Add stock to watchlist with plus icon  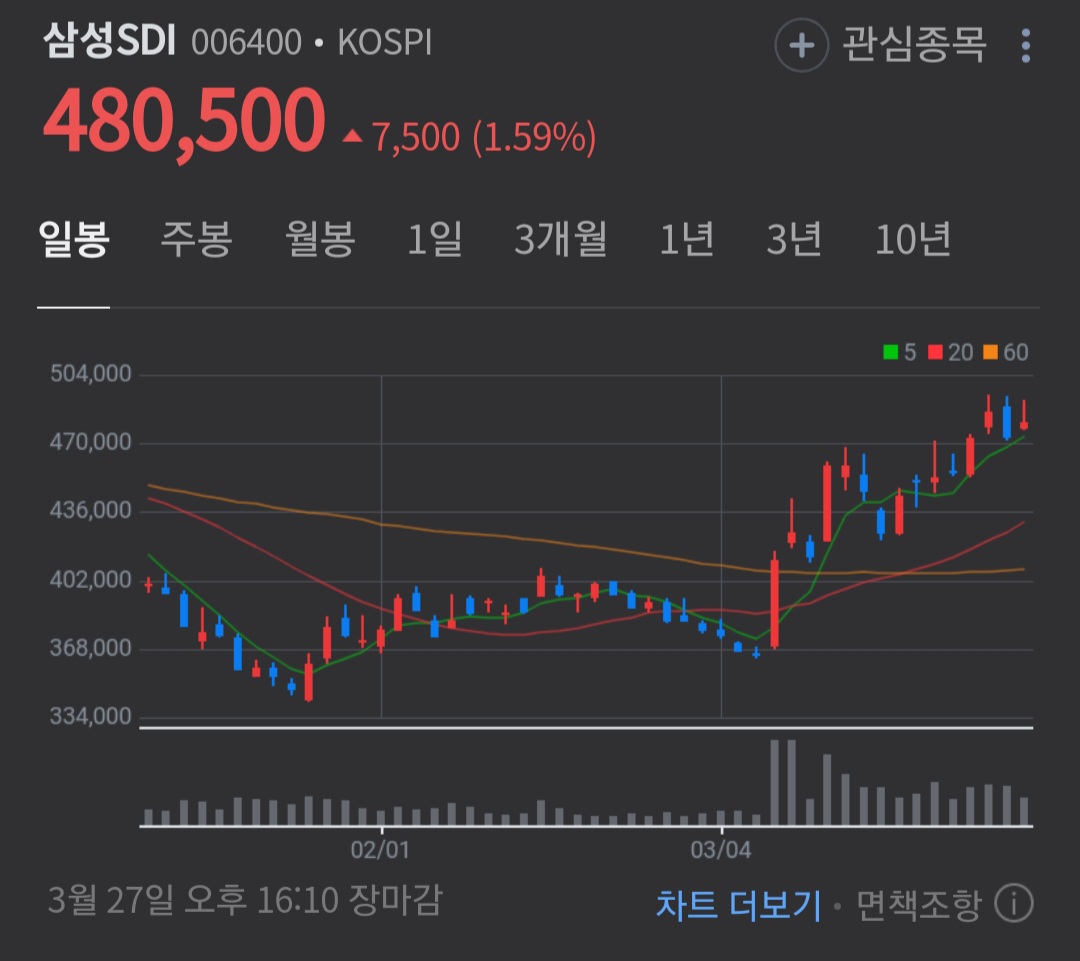[x=801, y=45]
